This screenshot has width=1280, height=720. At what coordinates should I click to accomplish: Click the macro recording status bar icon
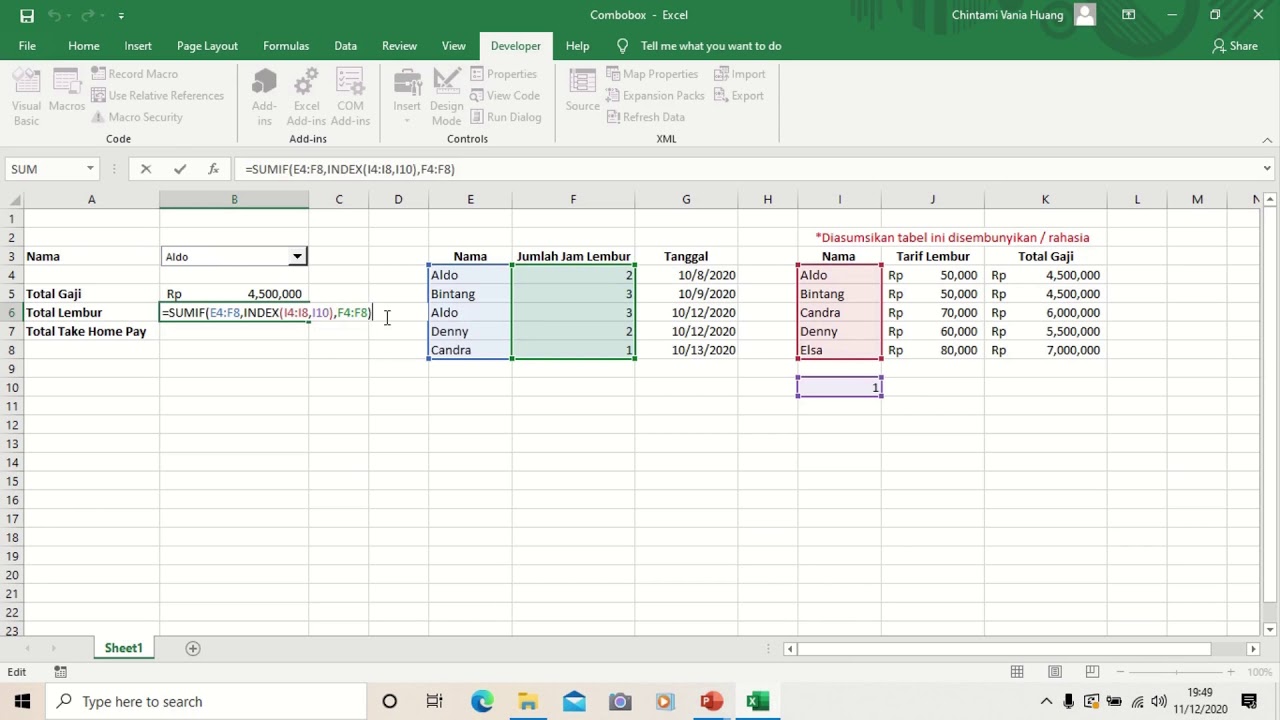pos(60,672)
